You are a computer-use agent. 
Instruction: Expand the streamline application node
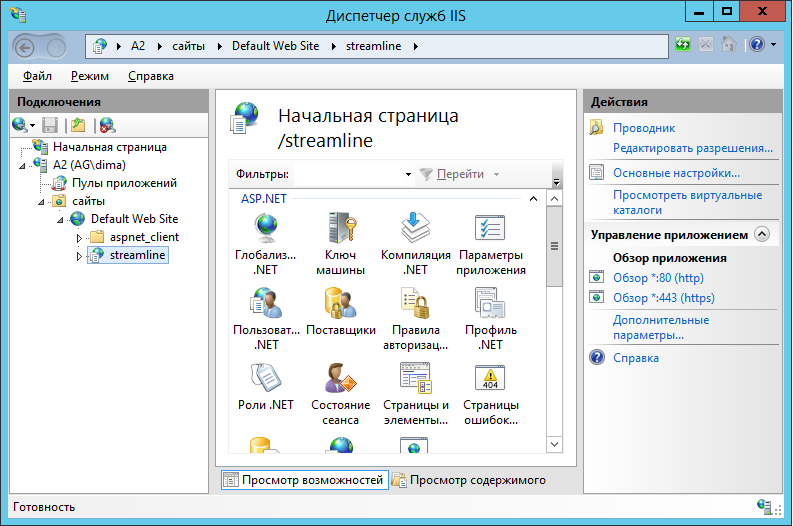79,256
